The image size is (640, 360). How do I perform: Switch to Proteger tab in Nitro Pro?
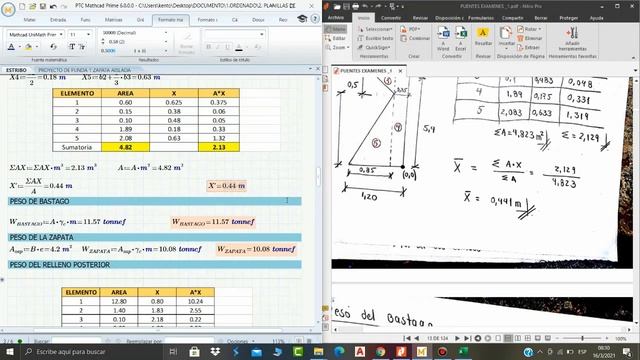(569, 18)
